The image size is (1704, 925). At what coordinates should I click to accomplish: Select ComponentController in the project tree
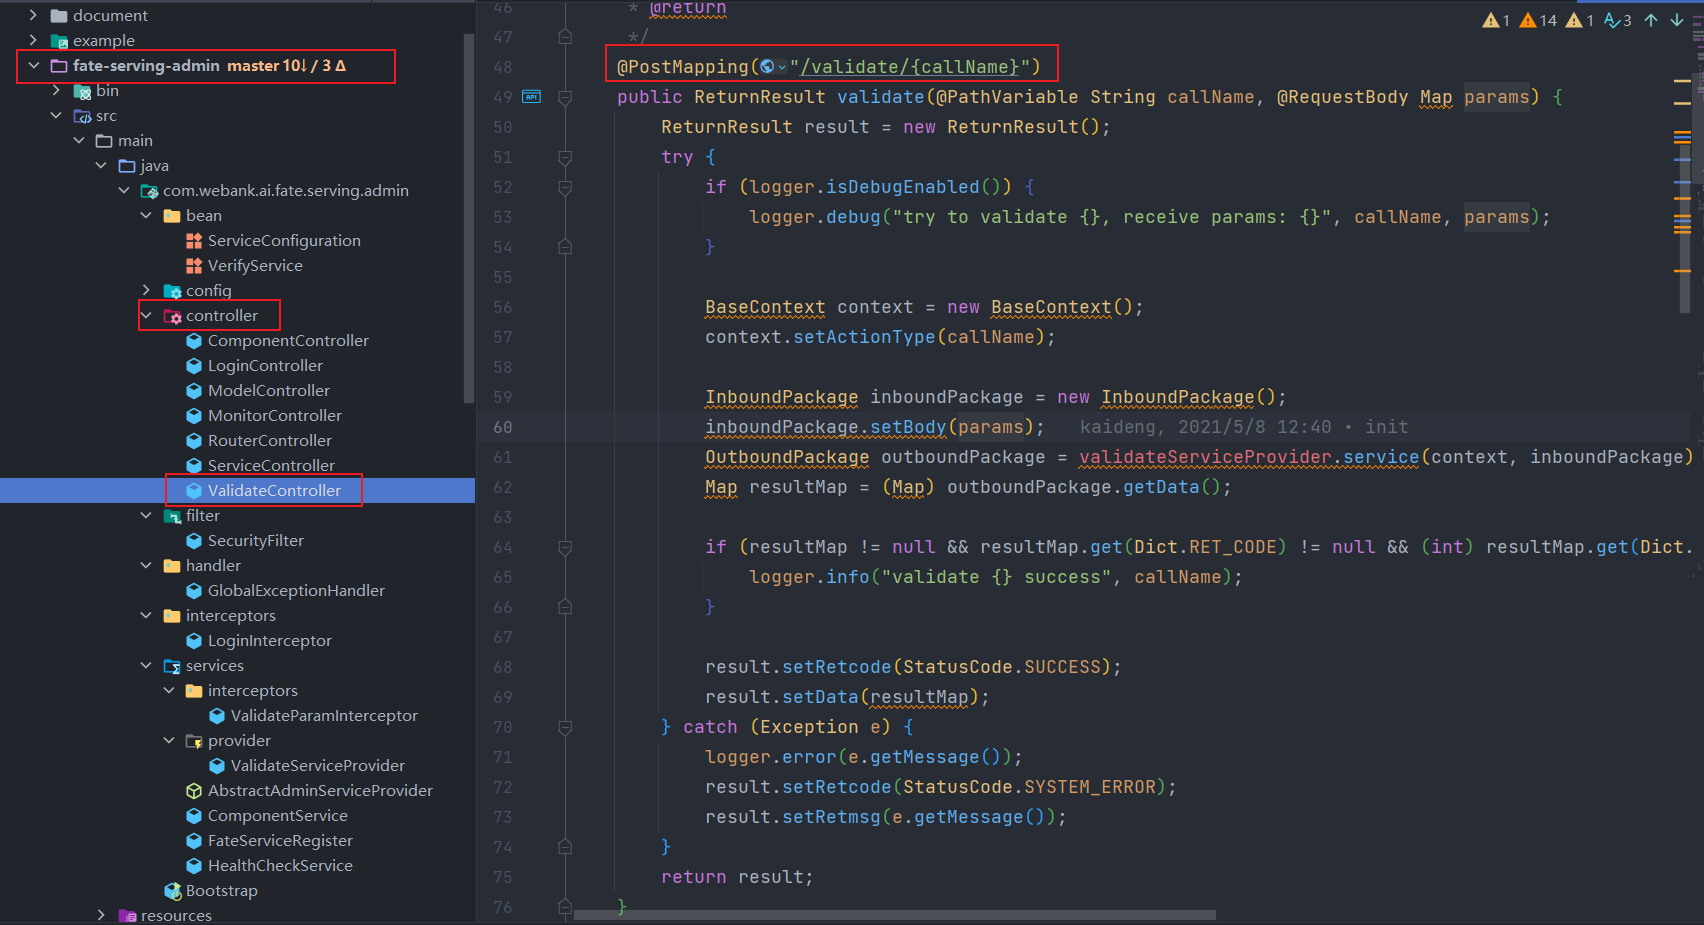[x=288, y=341]
